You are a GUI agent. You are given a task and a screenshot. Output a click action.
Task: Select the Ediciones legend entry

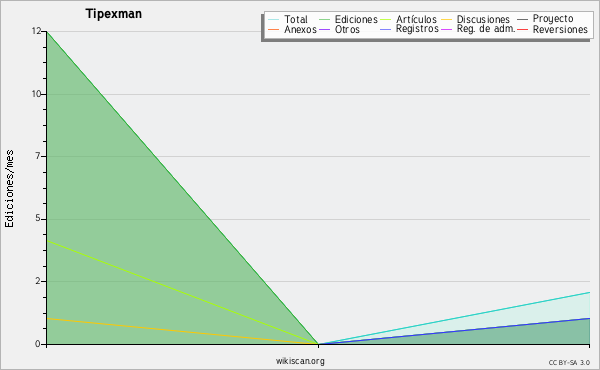[x=348, y=20]
